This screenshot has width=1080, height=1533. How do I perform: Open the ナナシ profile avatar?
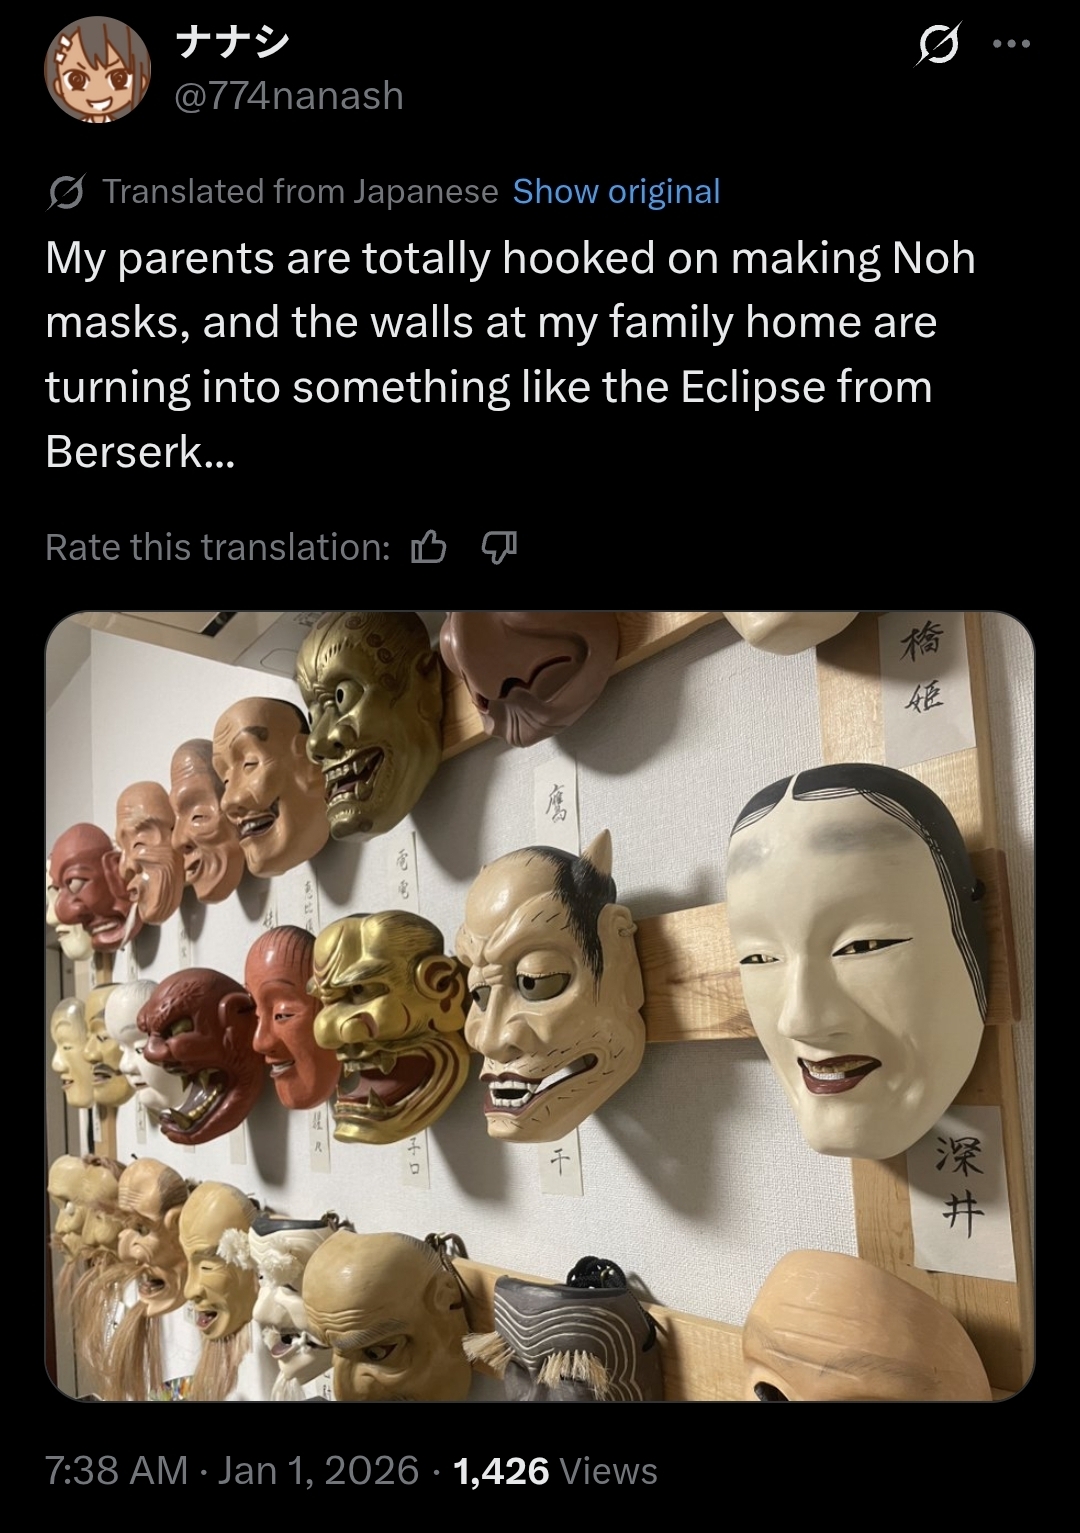(x=96, y=73)
